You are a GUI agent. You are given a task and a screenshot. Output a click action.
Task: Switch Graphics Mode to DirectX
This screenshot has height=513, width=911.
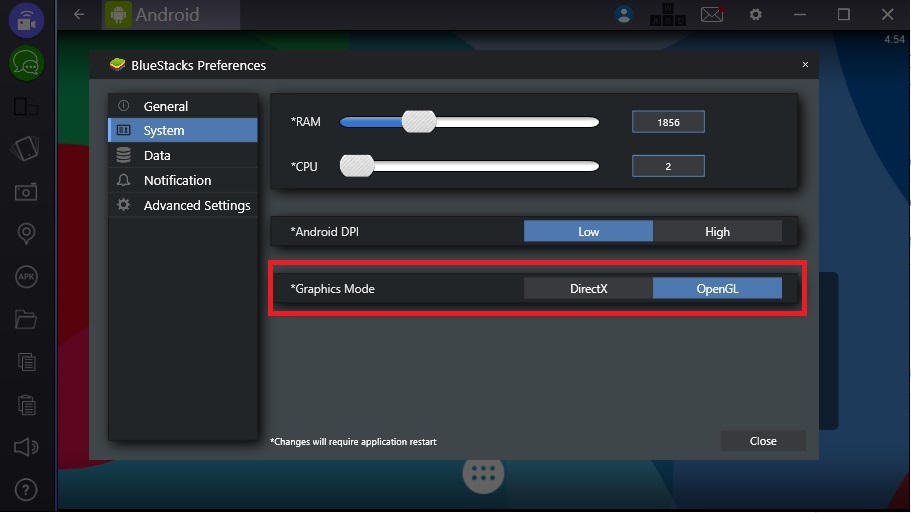click(x=588, y=288)
